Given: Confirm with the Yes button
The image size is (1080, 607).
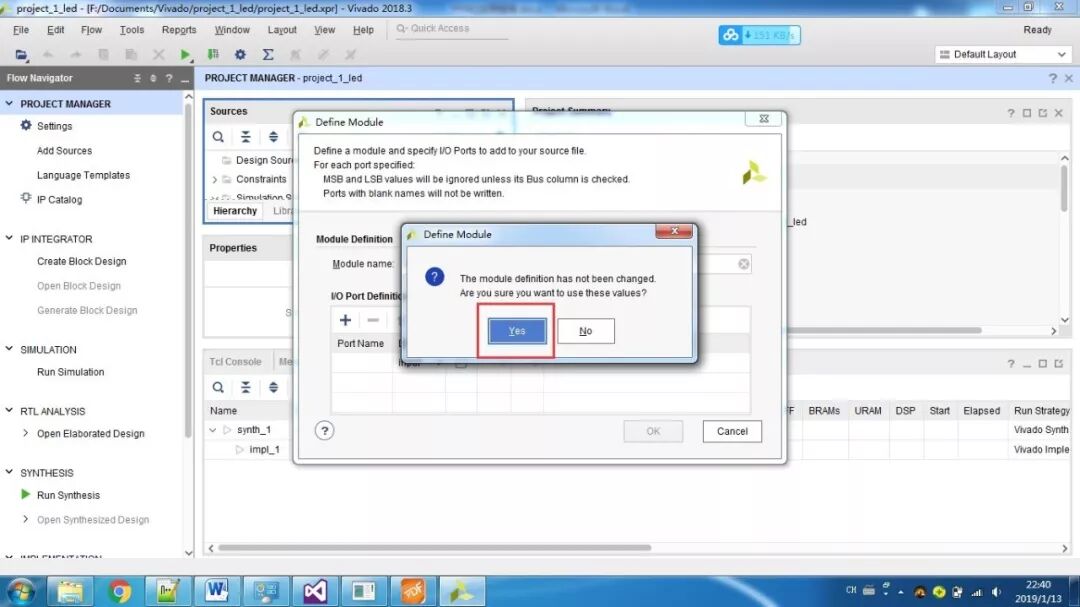Looking at the screenshot, I should 517,331.
